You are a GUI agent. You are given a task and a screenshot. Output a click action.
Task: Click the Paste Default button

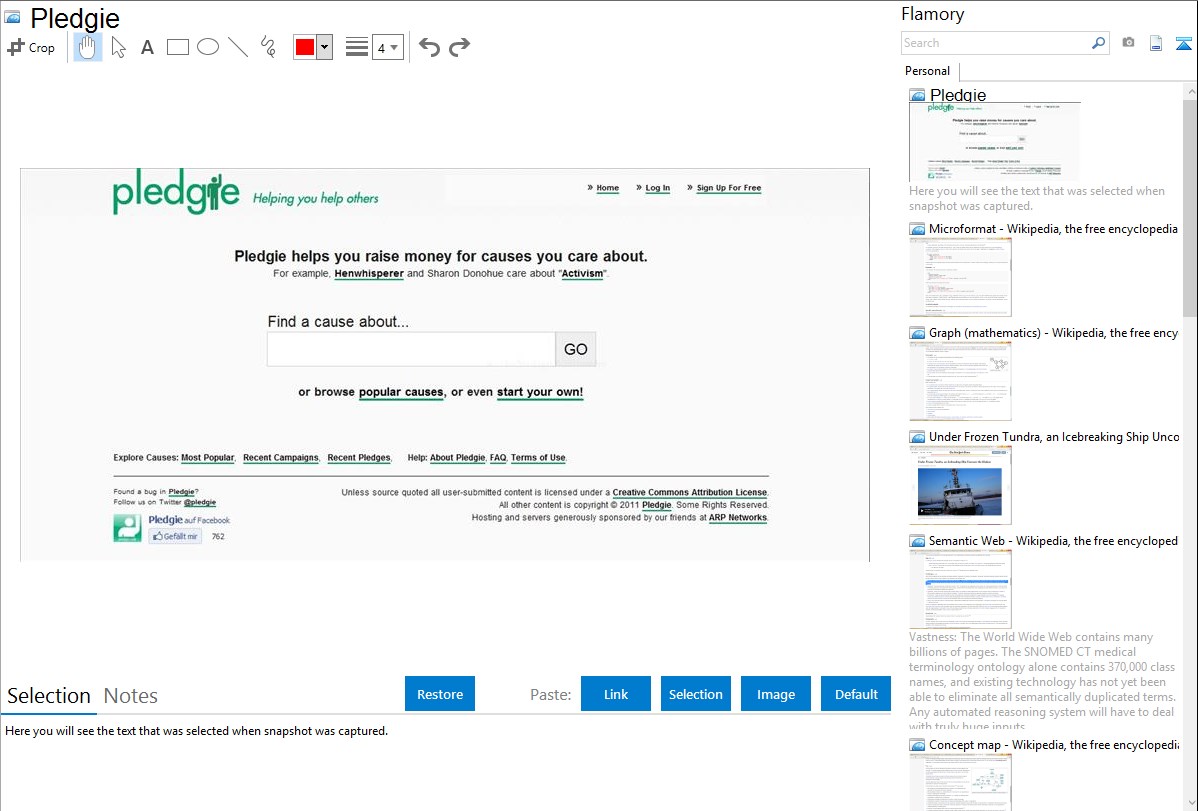[856, 694]
